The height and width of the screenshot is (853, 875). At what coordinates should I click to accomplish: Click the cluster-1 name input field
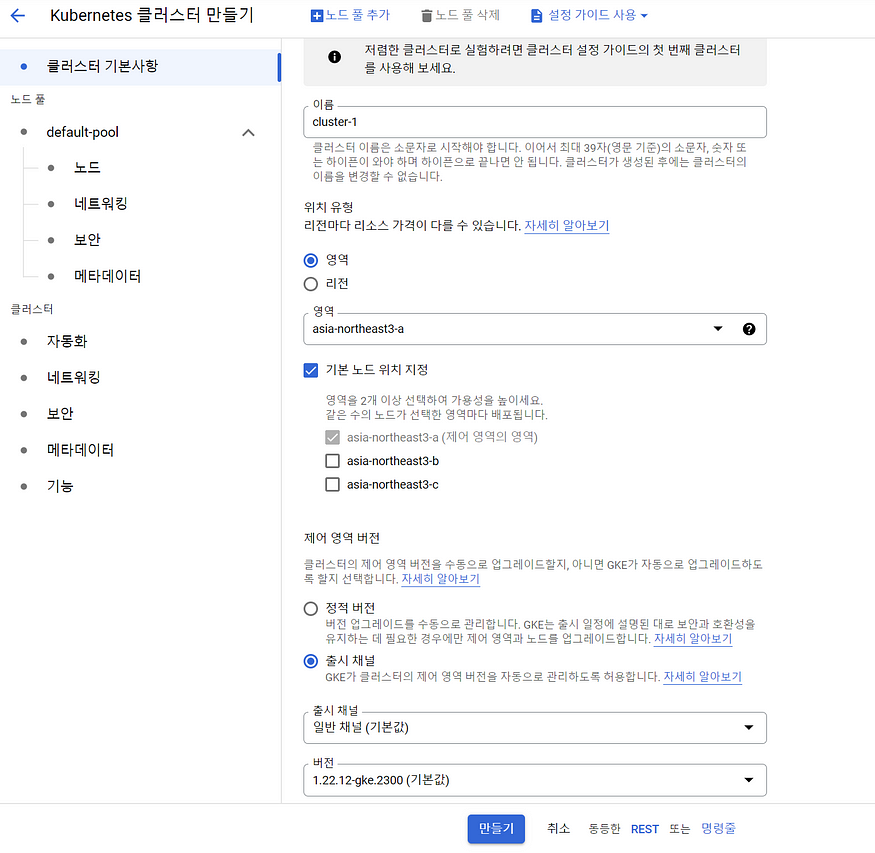tap(535, 122)
